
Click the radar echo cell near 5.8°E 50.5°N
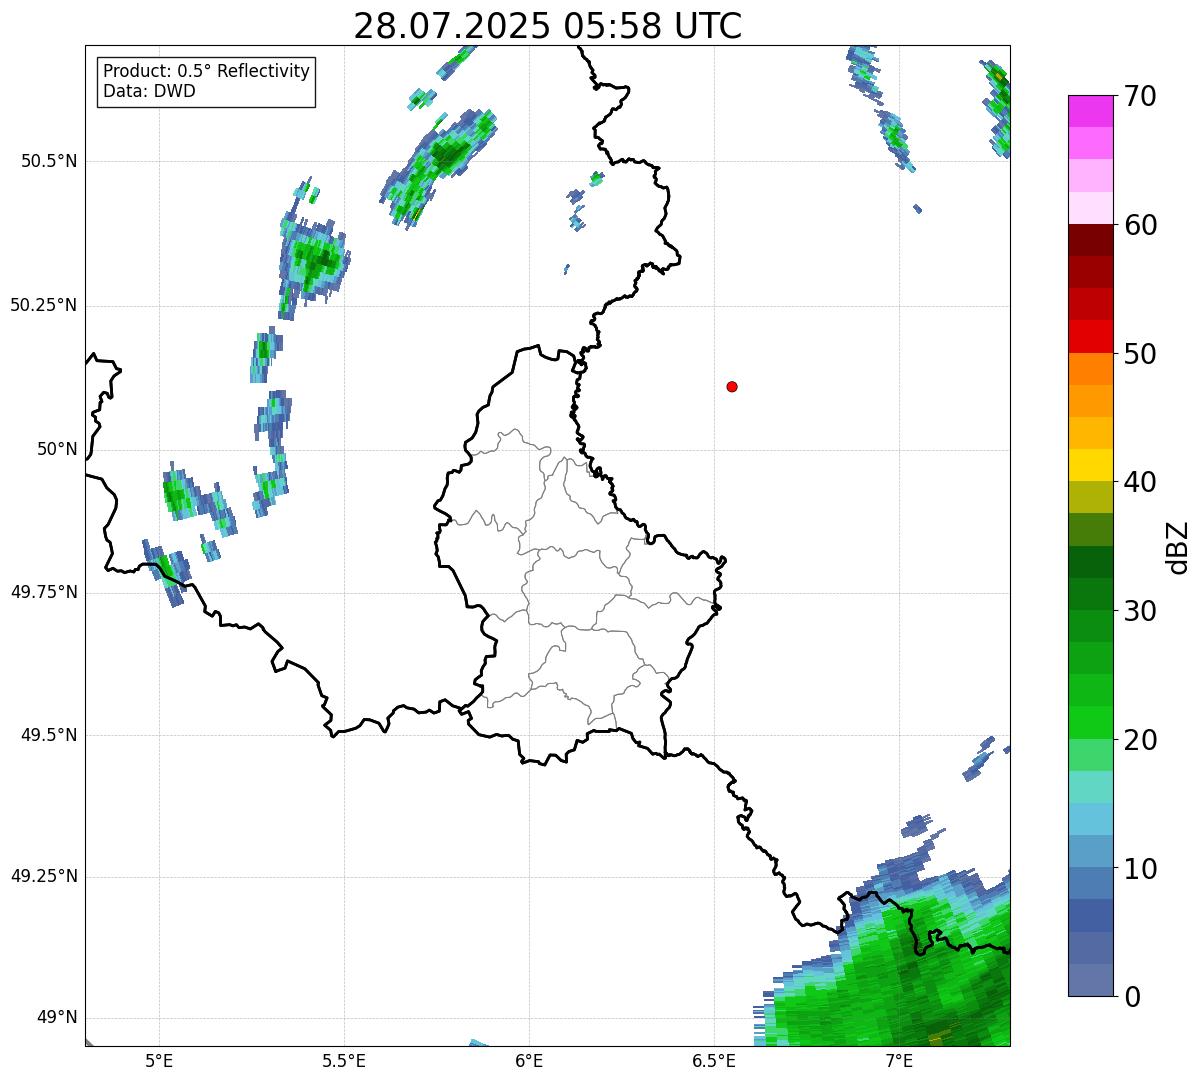[x=440, y=166]
